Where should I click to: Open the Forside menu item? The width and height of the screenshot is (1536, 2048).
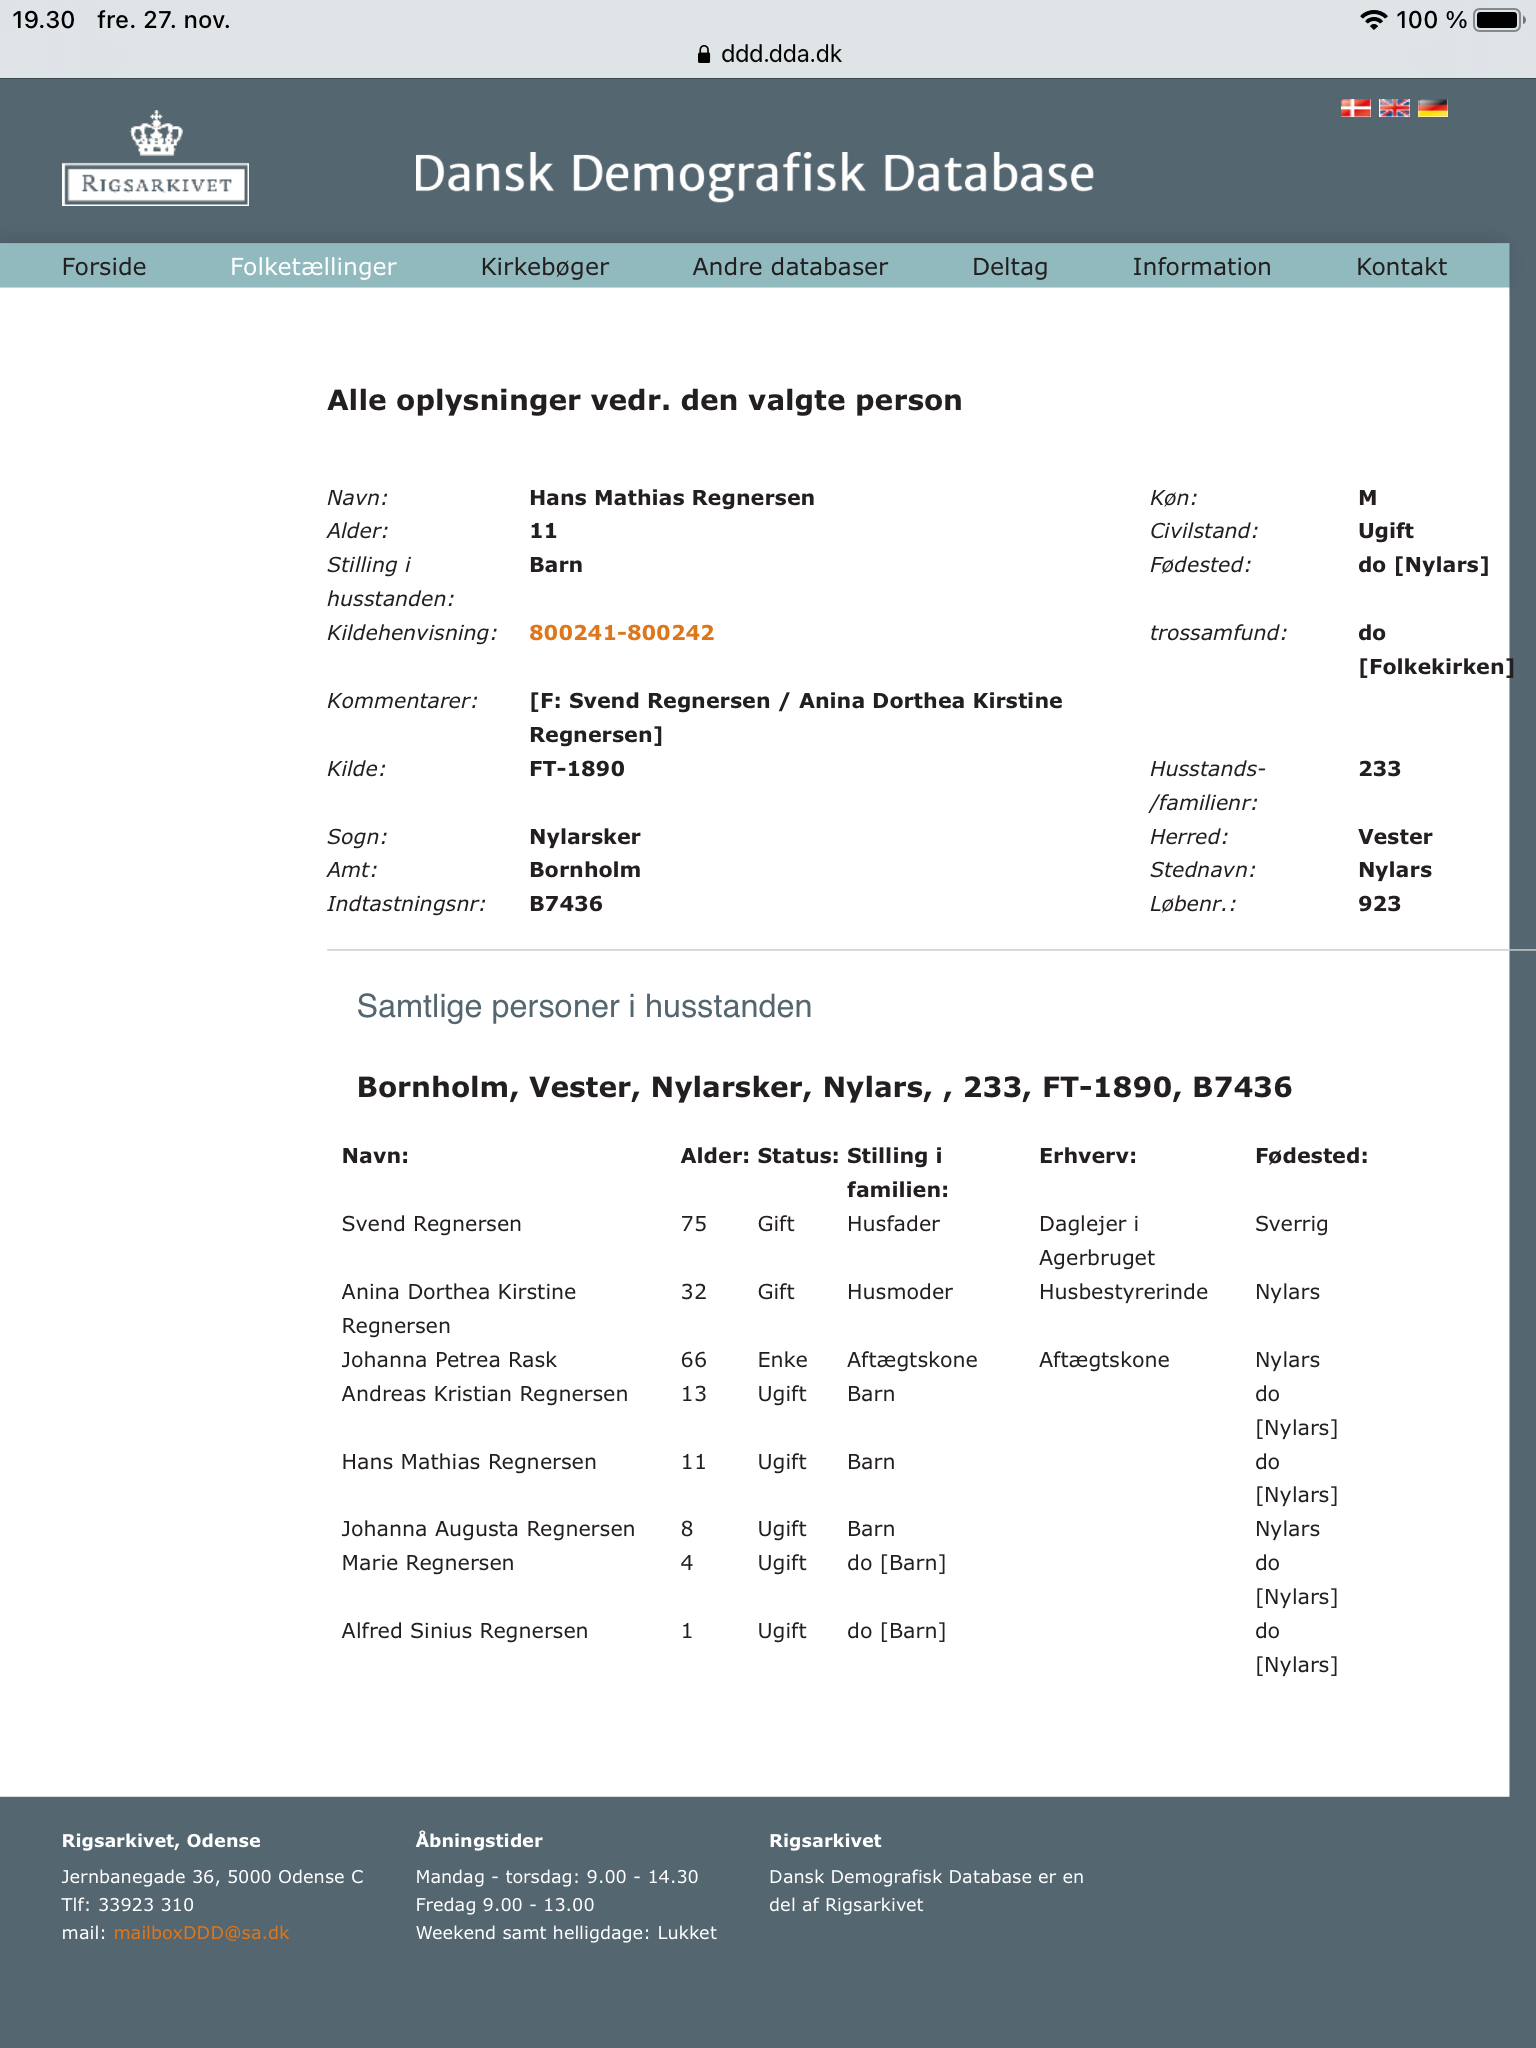point(104,267)
